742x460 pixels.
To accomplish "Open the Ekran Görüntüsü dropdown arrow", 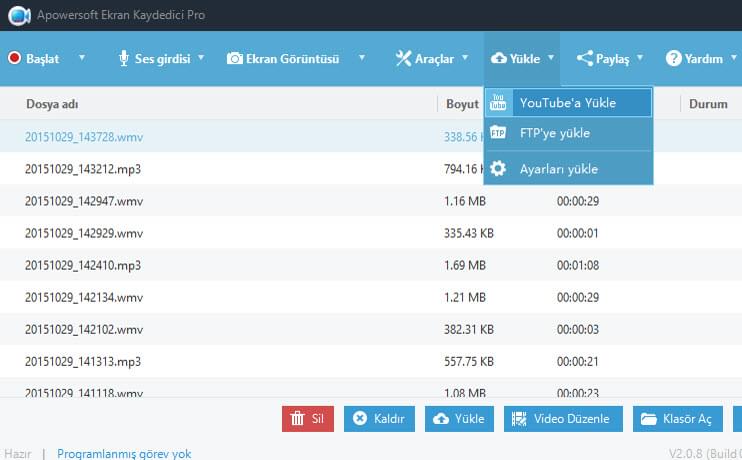I will [361, 58].
